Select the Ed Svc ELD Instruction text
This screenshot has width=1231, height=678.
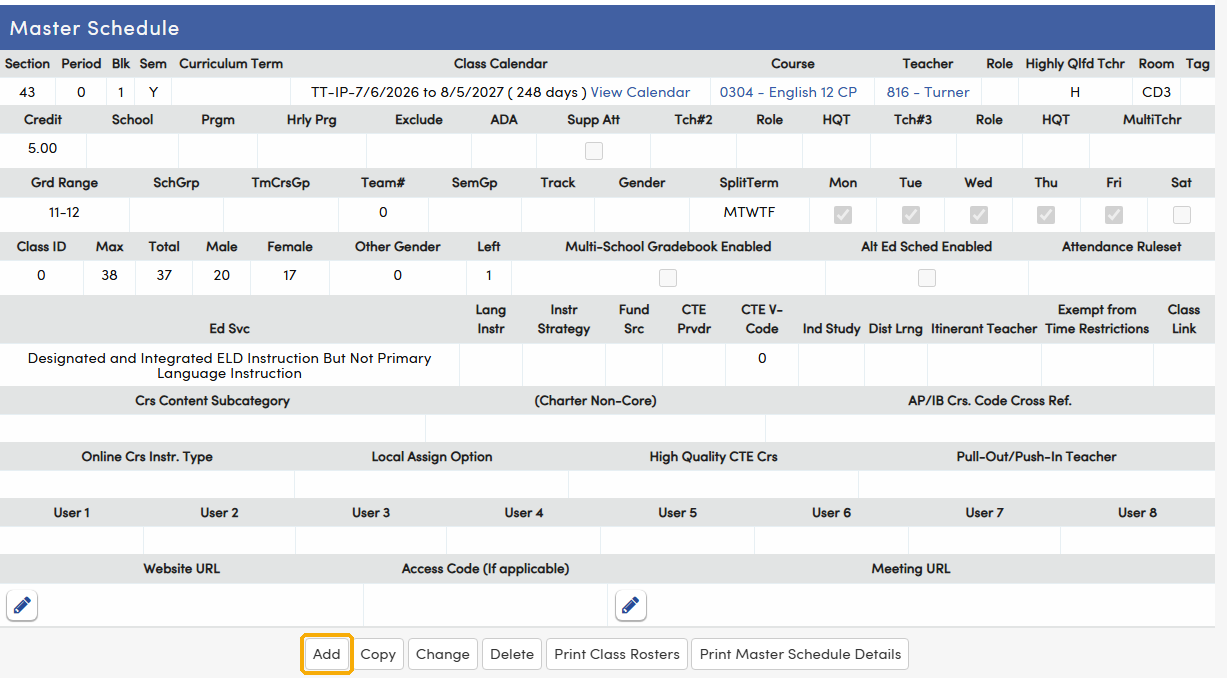coord(229,365)
